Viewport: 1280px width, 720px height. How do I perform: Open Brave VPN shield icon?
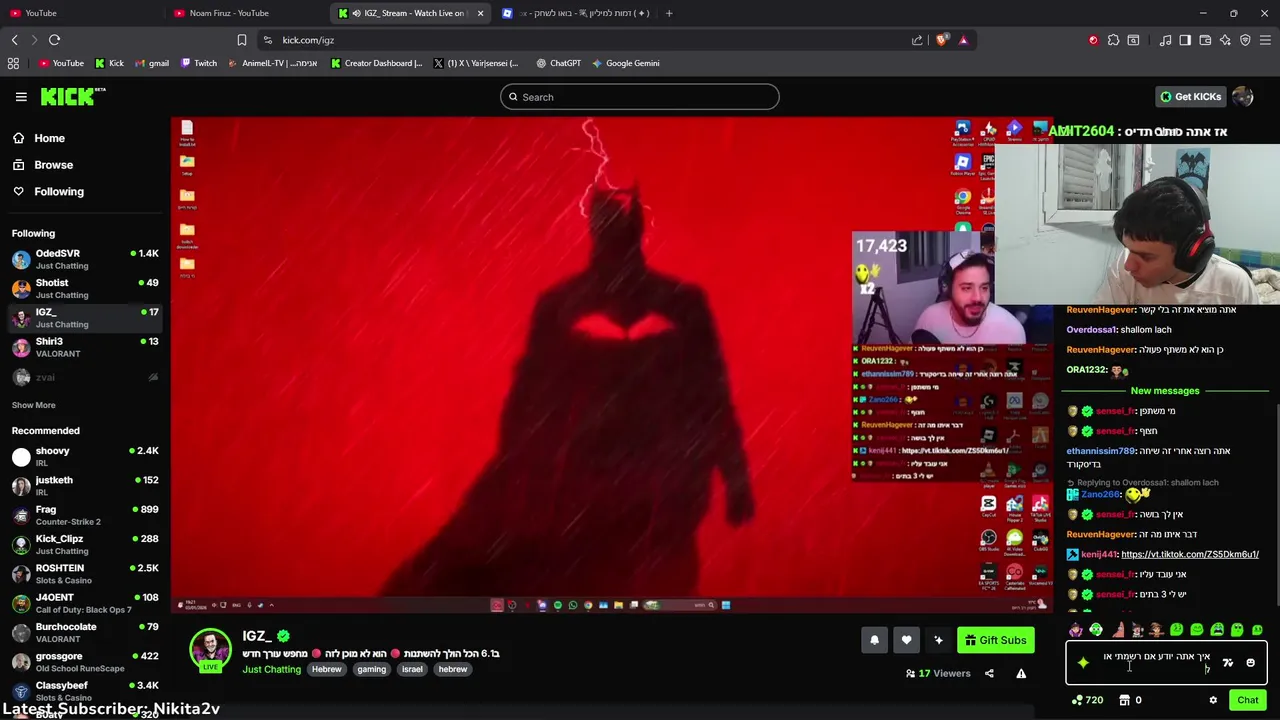pos(1245,40)
